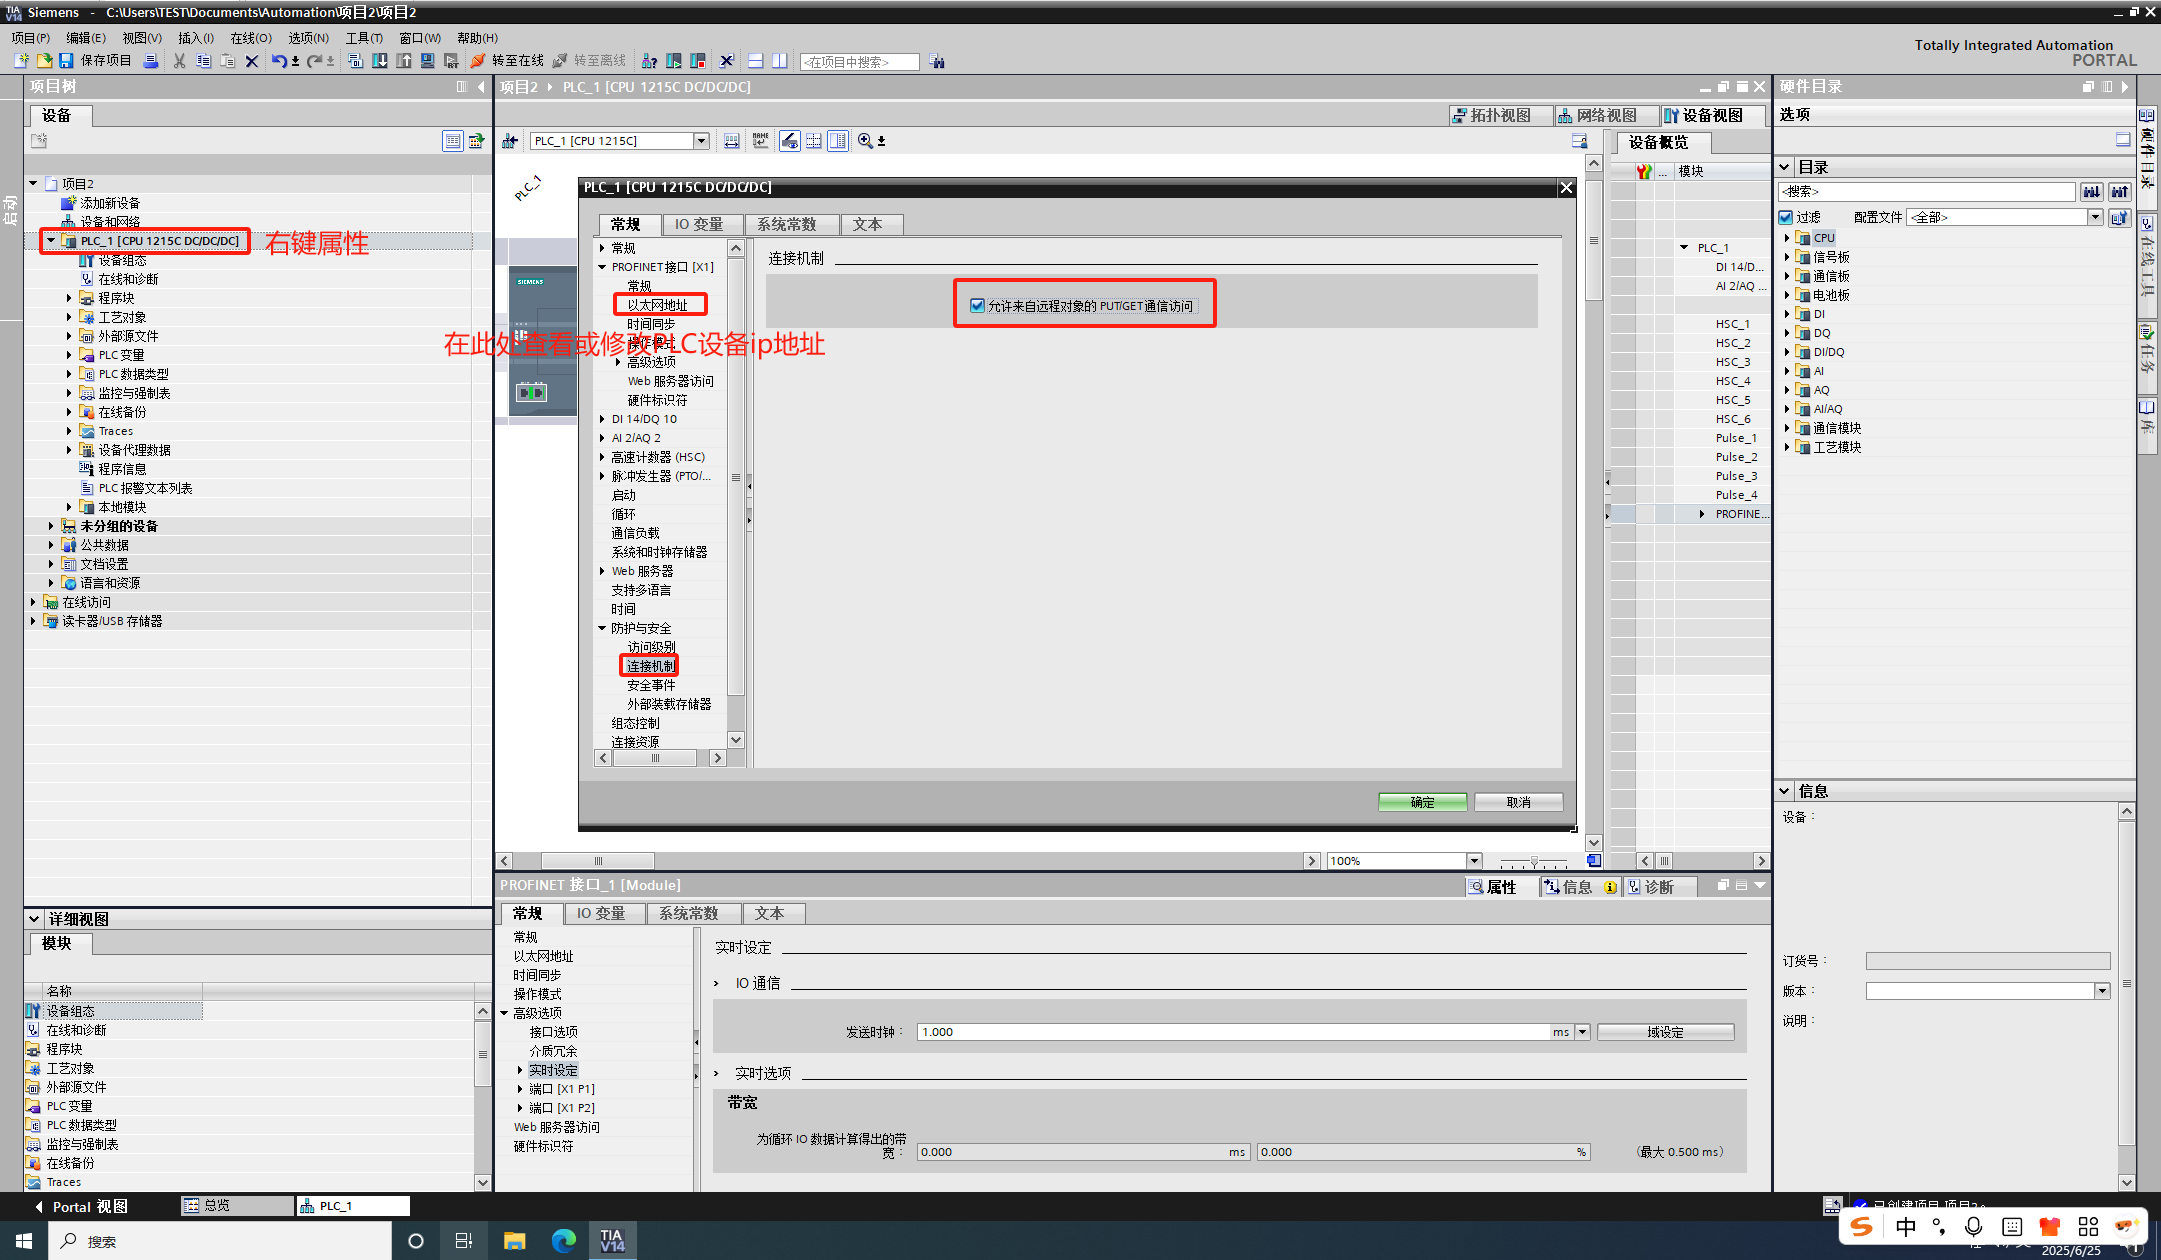Click the network view switch icon beside PLC selector
Image resolution: width=2161 pixels, height=1260 pixels.
point(510,141)
